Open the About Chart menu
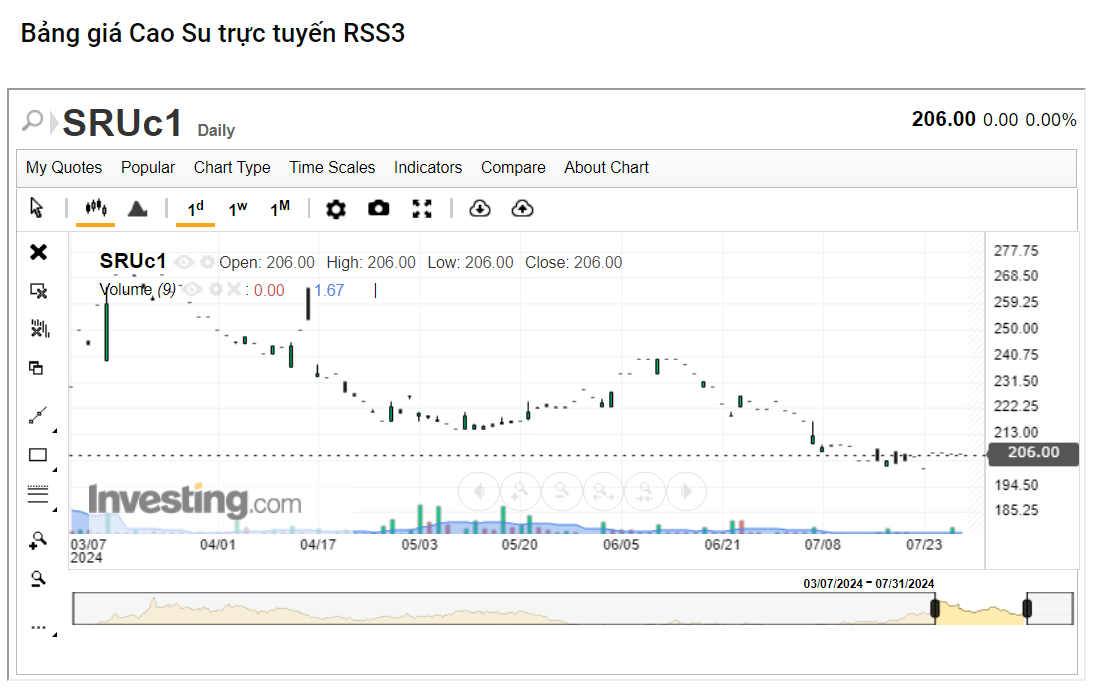Image resolution: width=1095 pixels, height=689 pixels. tap(606, 168)
